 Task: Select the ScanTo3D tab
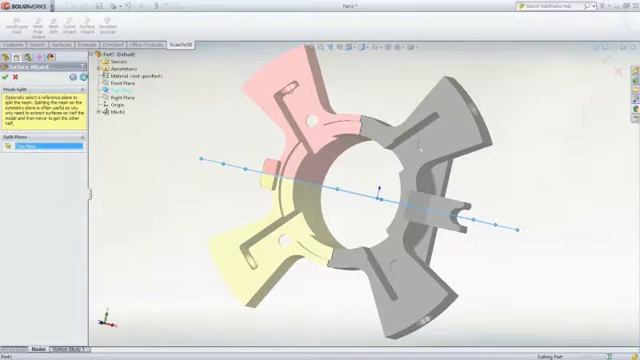[180, 45]
